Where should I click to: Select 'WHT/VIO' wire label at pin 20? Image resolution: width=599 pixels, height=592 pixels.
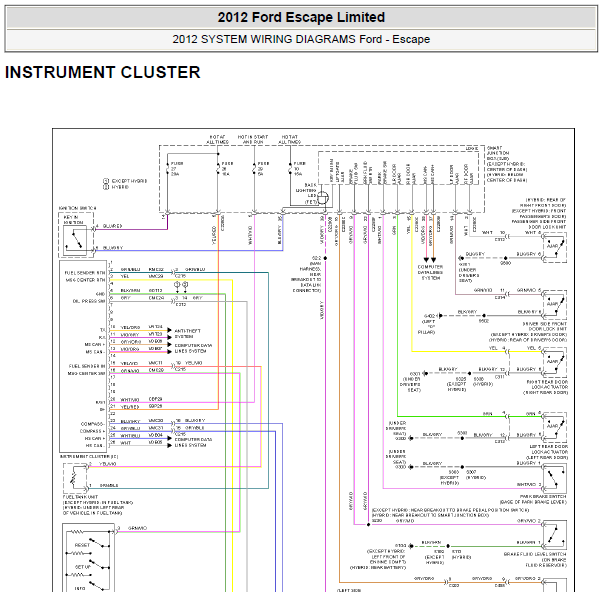130,400
